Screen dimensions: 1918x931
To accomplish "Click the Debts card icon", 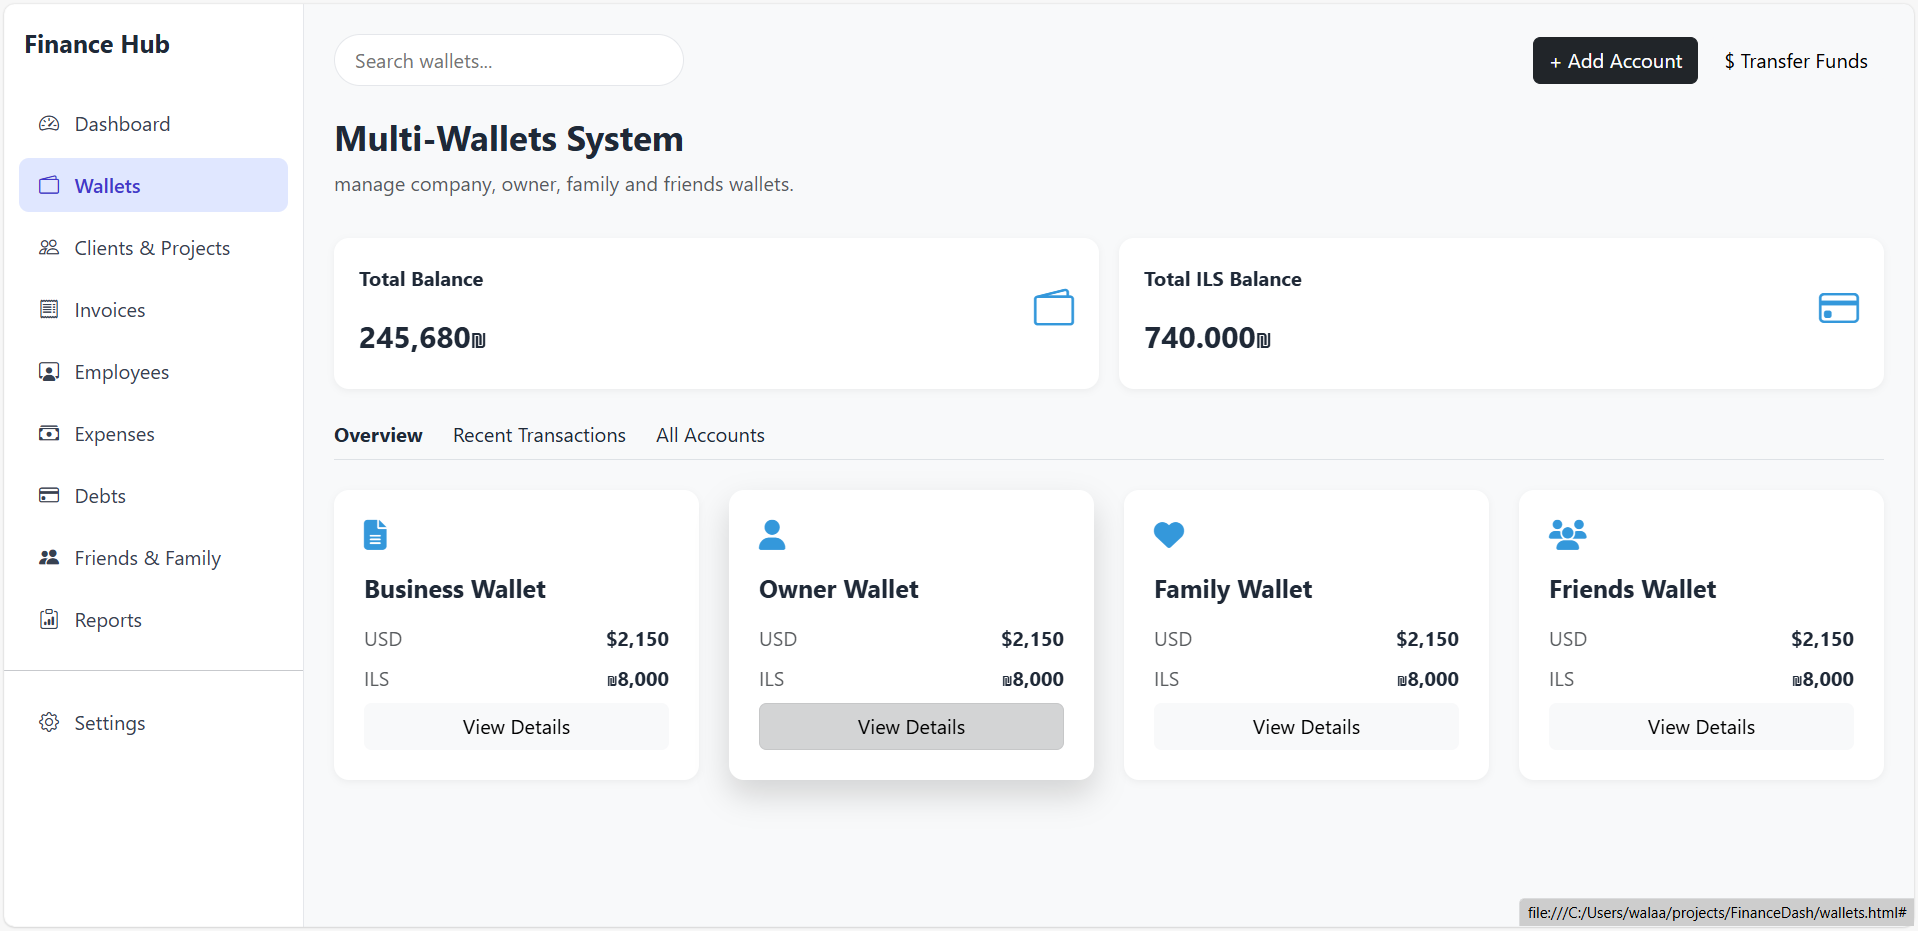I will click(49, 496).
